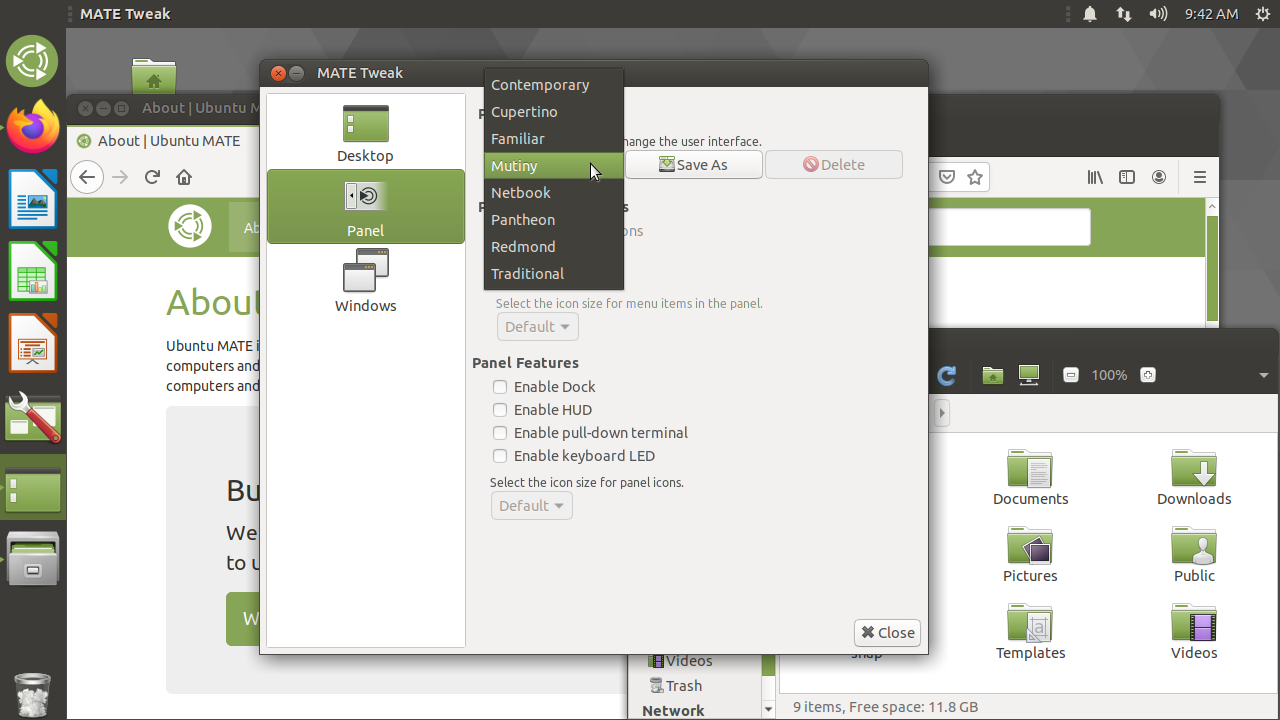Image resolution: width=1280 pixels, height=720 pixels.
Task: Enable the Dock checkbox
Action: [500, 387]
